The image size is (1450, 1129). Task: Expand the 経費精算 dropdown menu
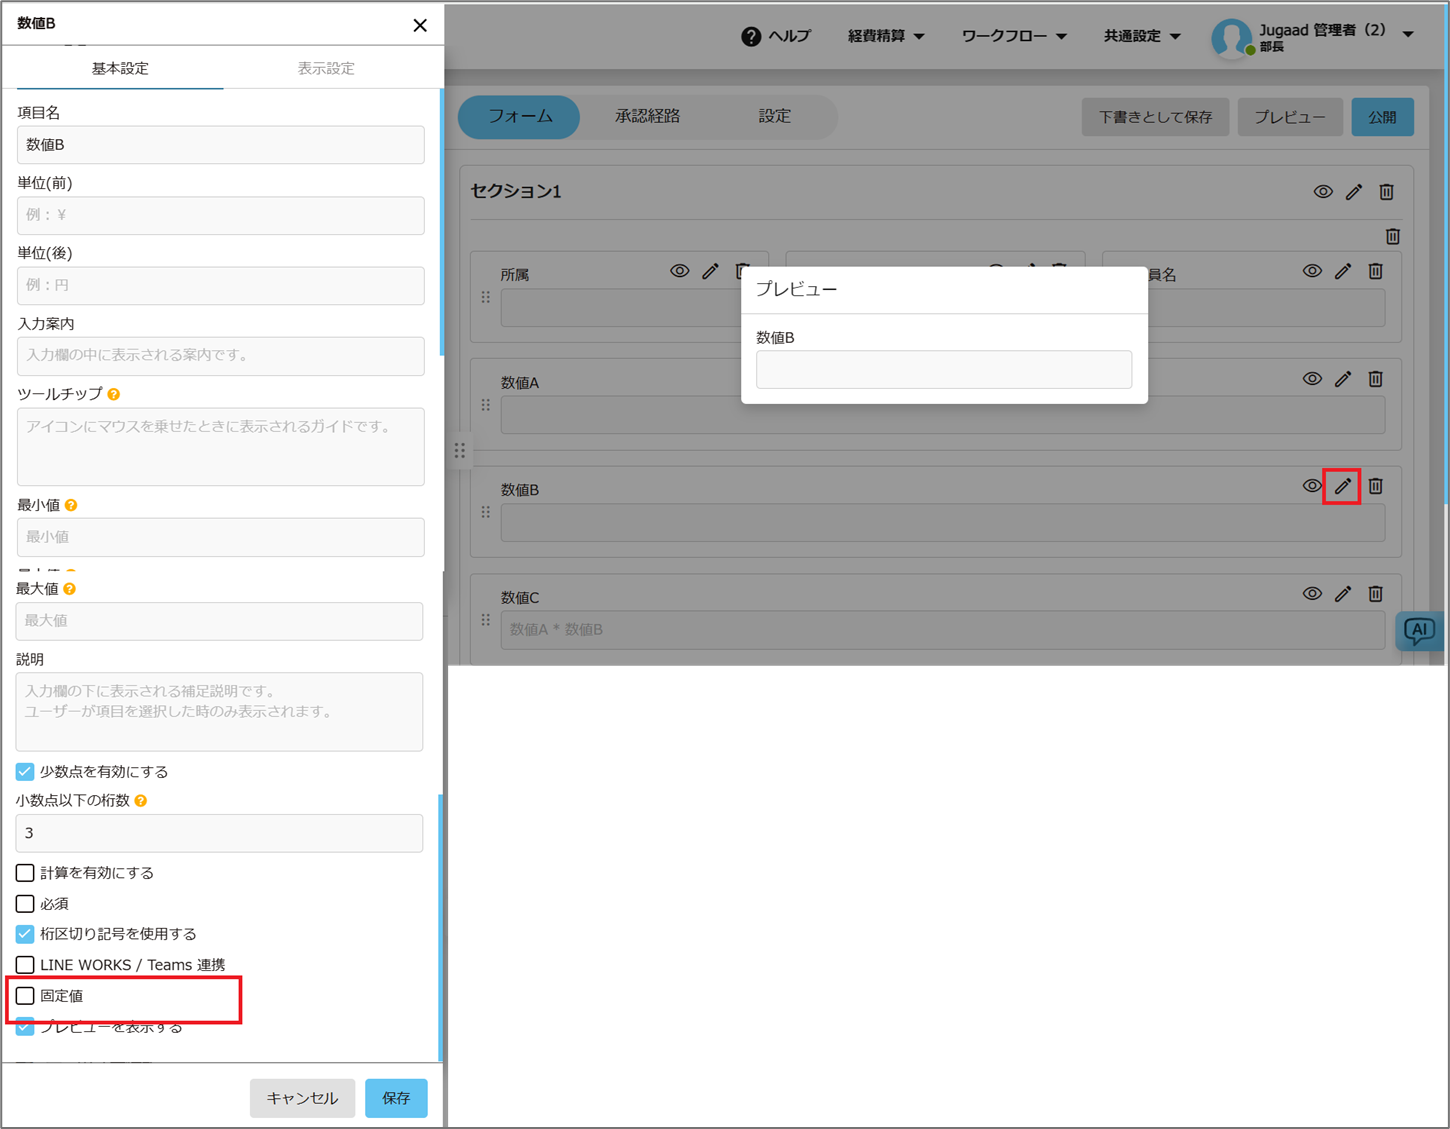pyautogui.click(x=886, y=36)
